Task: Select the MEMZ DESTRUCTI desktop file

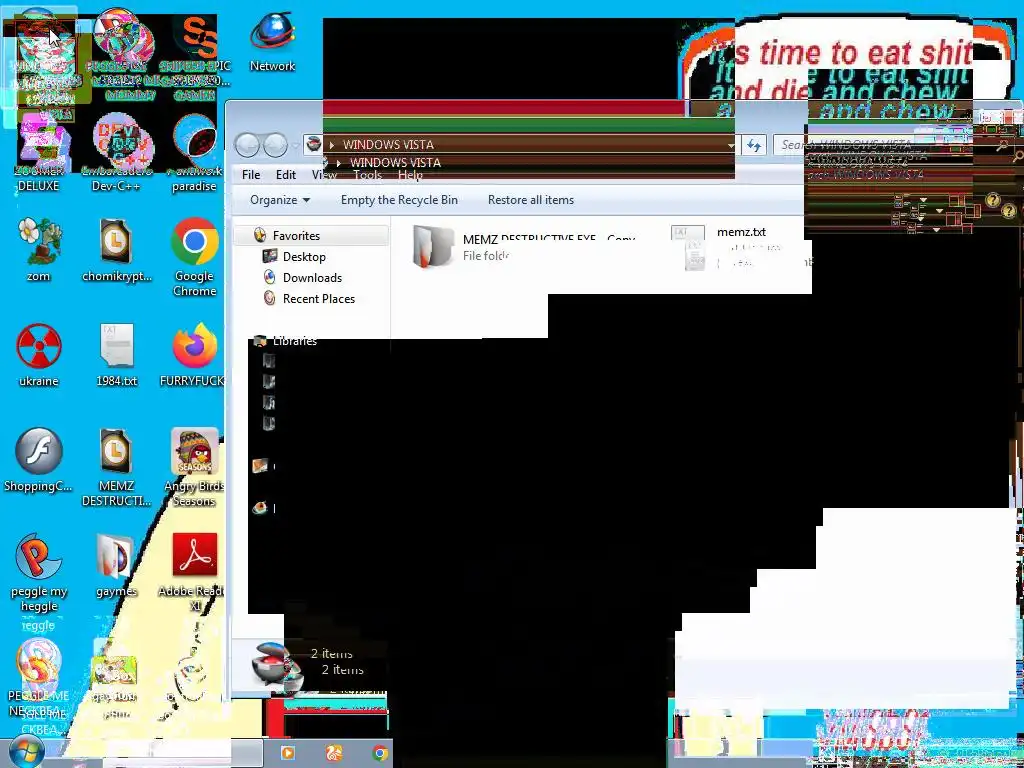Action: [x=116, y=466]
